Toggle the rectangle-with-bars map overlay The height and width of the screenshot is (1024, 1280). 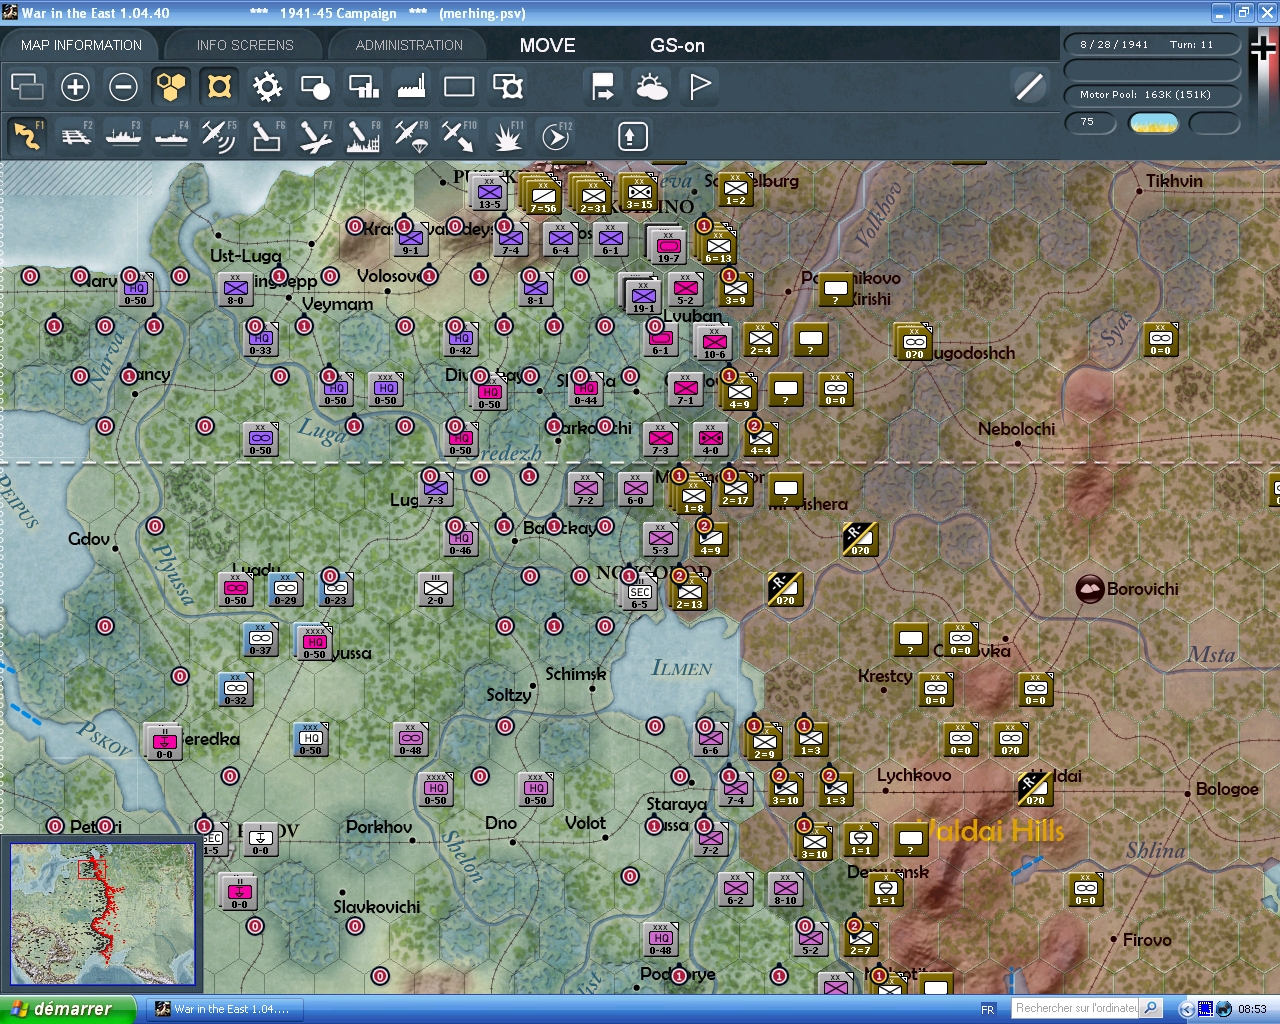click(x=363, y=87)
